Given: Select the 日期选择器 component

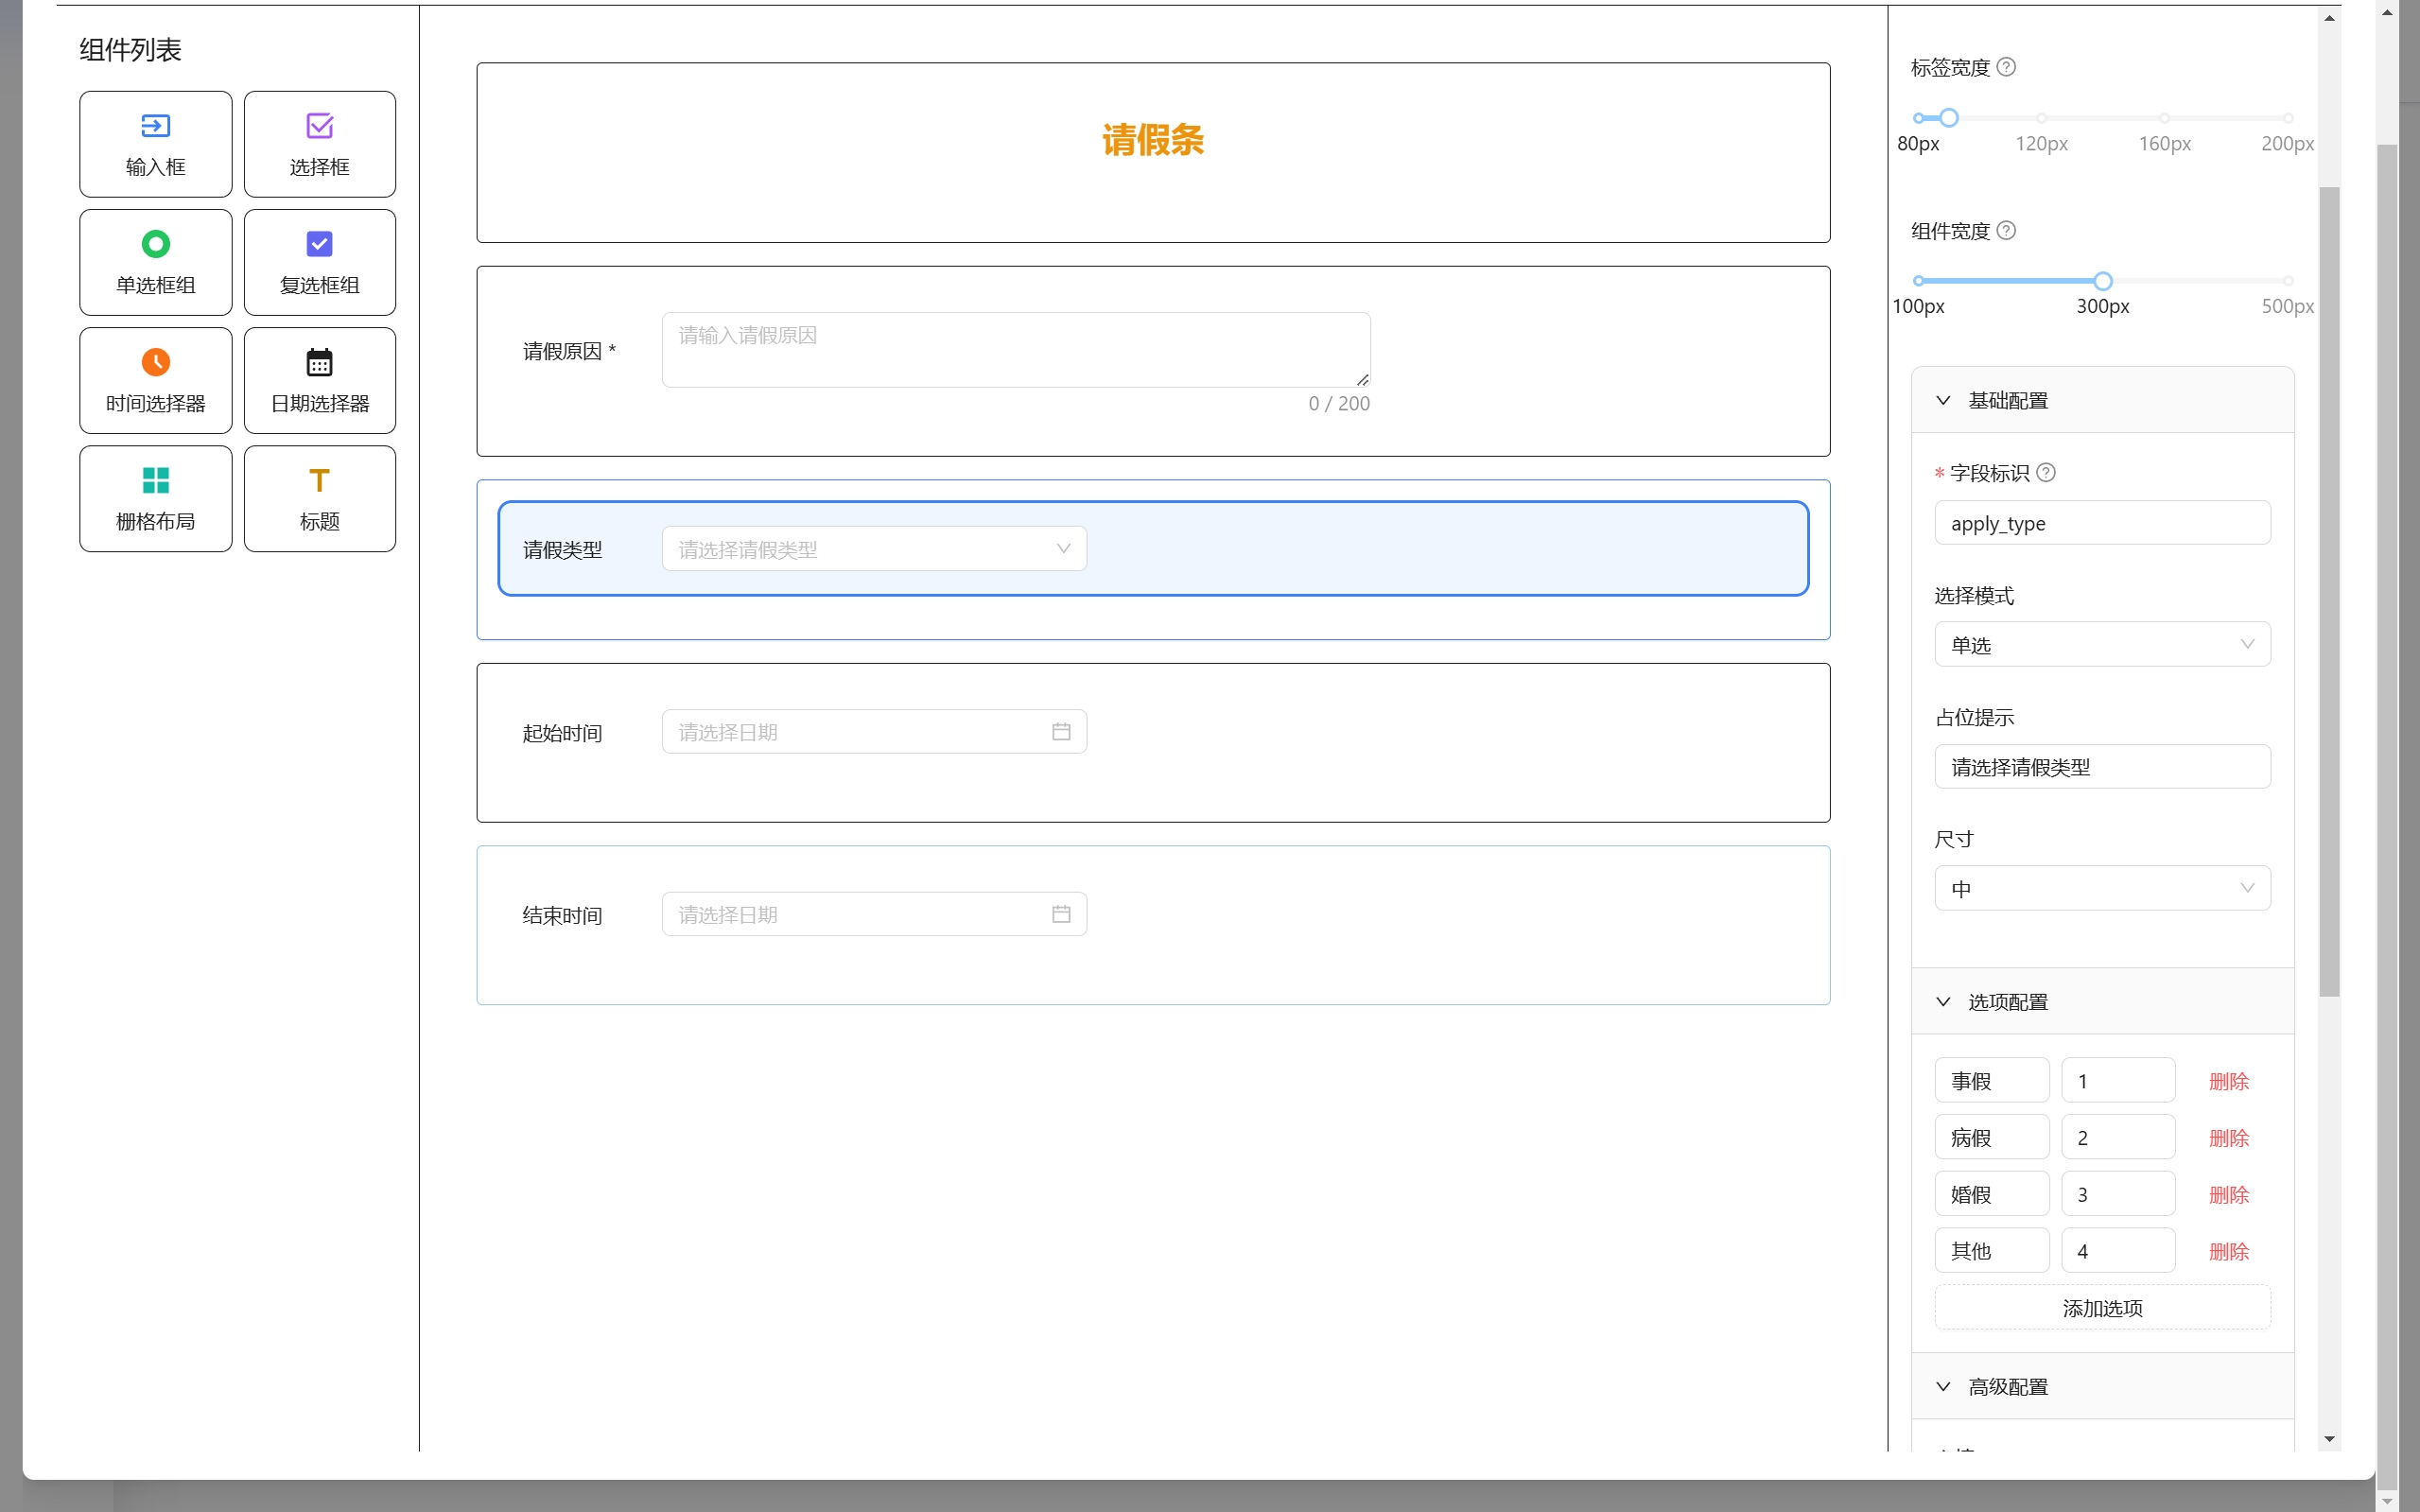Looking at the screenshot, I should [319, 380].
